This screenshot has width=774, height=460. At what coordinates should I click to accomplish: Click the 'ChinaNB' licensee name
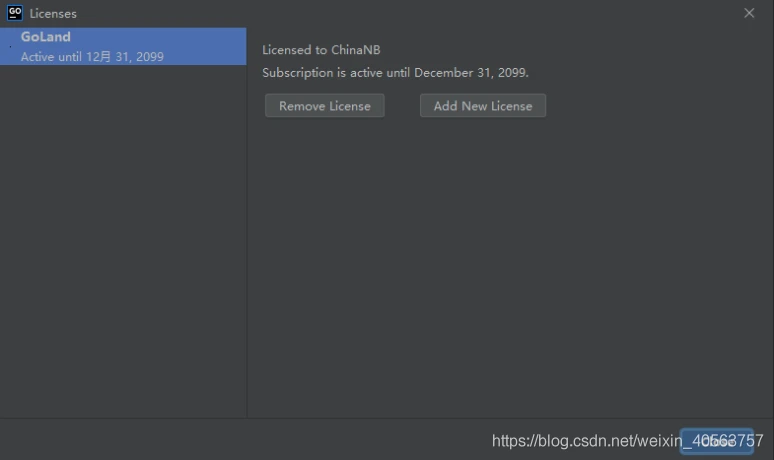click(355, 50)
